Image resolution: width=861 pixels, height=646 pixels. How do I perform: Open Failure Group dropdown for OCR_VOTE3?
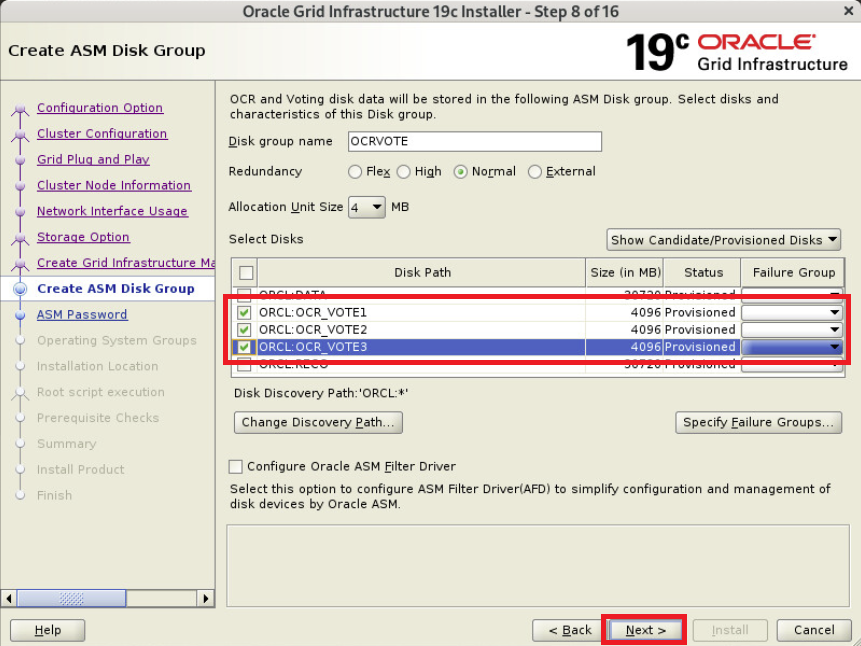click(x=792, y=347)
